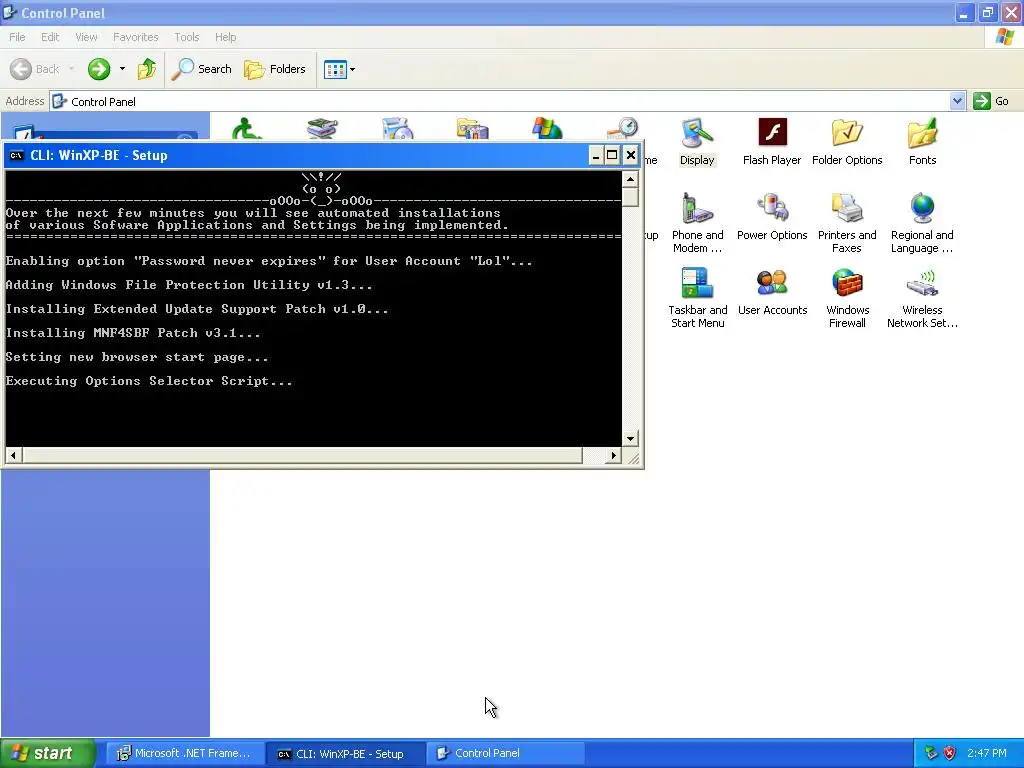Open Printers and Faxes
The image size is (1024, 768).
847,223
